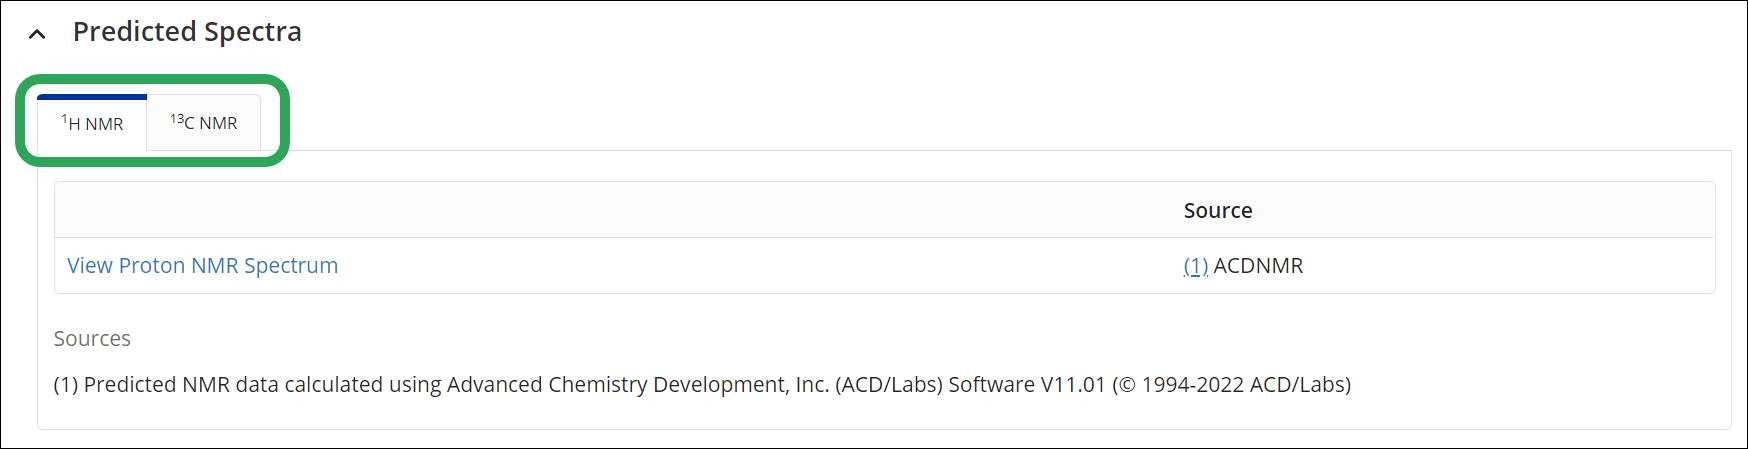Screen dimensions: 1748x449
Task: Click the superscript 13 in the carbon tab
Action: (x=177, y=119)
